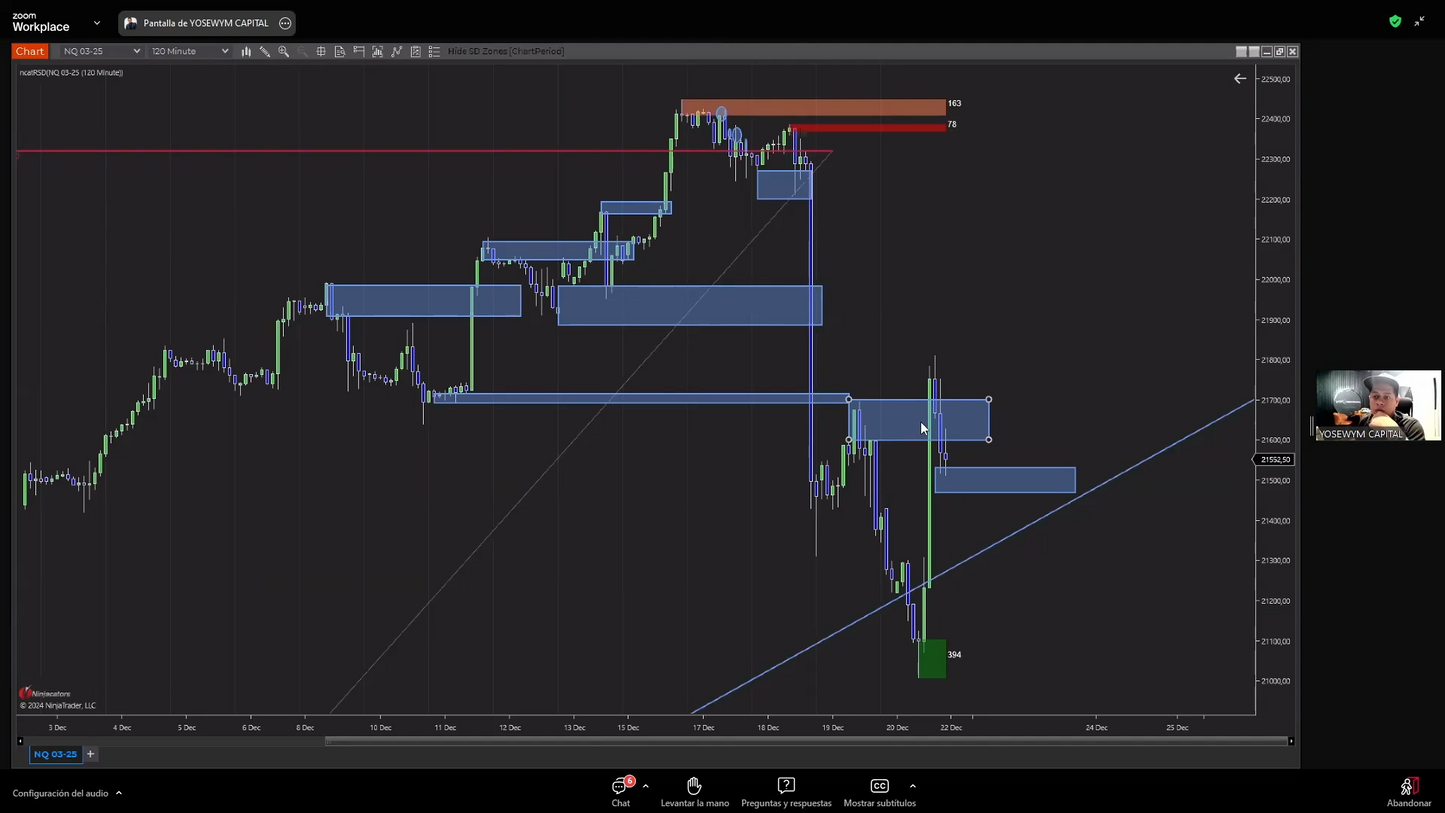This screenshot has width=1445, height=813.
Task: Open the NQ 03-25 instrument dropdown
Action: pos(100,51)
